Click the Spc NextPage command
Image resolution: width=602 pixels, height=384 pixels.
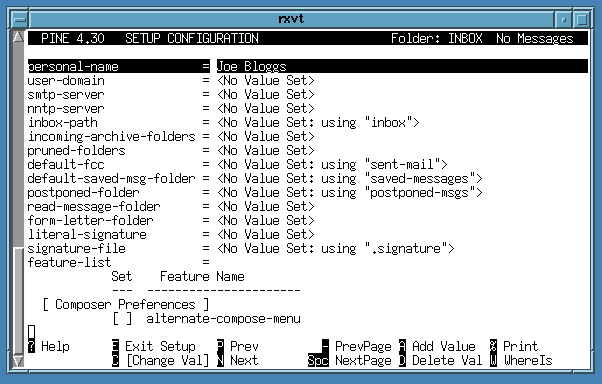coord(350,361)
